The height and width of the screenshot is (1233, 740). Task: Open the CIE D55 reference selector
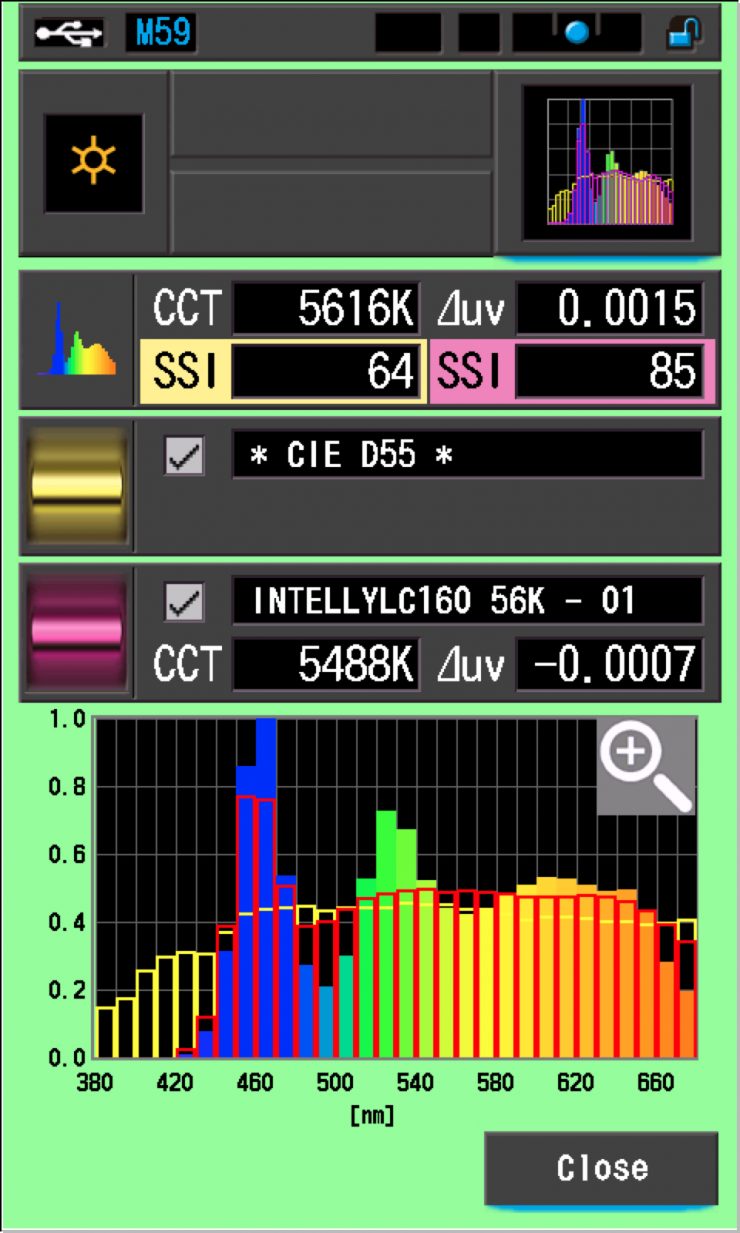467,456
